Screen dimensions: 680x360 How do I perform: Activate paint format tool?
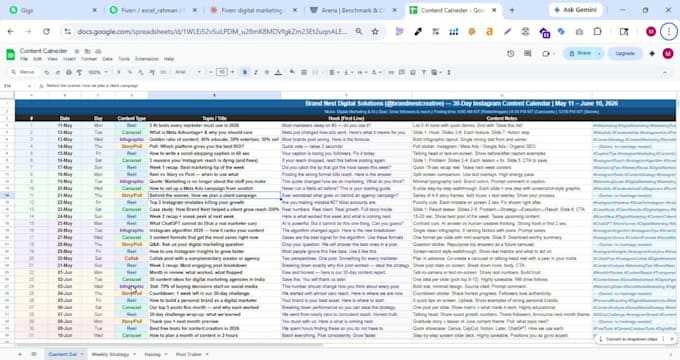point(79,72)
